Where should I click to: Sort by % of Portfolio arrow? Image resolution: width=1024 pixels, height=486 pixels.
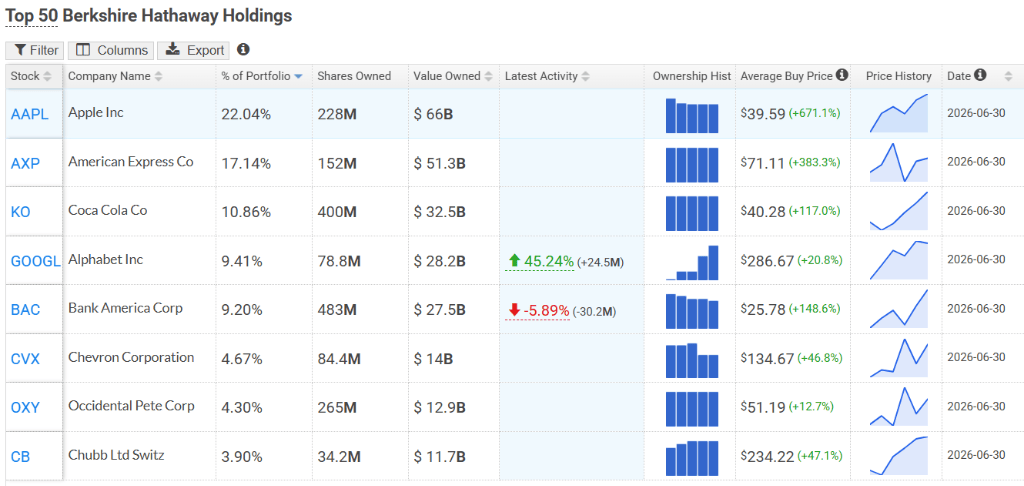[298, 76]
